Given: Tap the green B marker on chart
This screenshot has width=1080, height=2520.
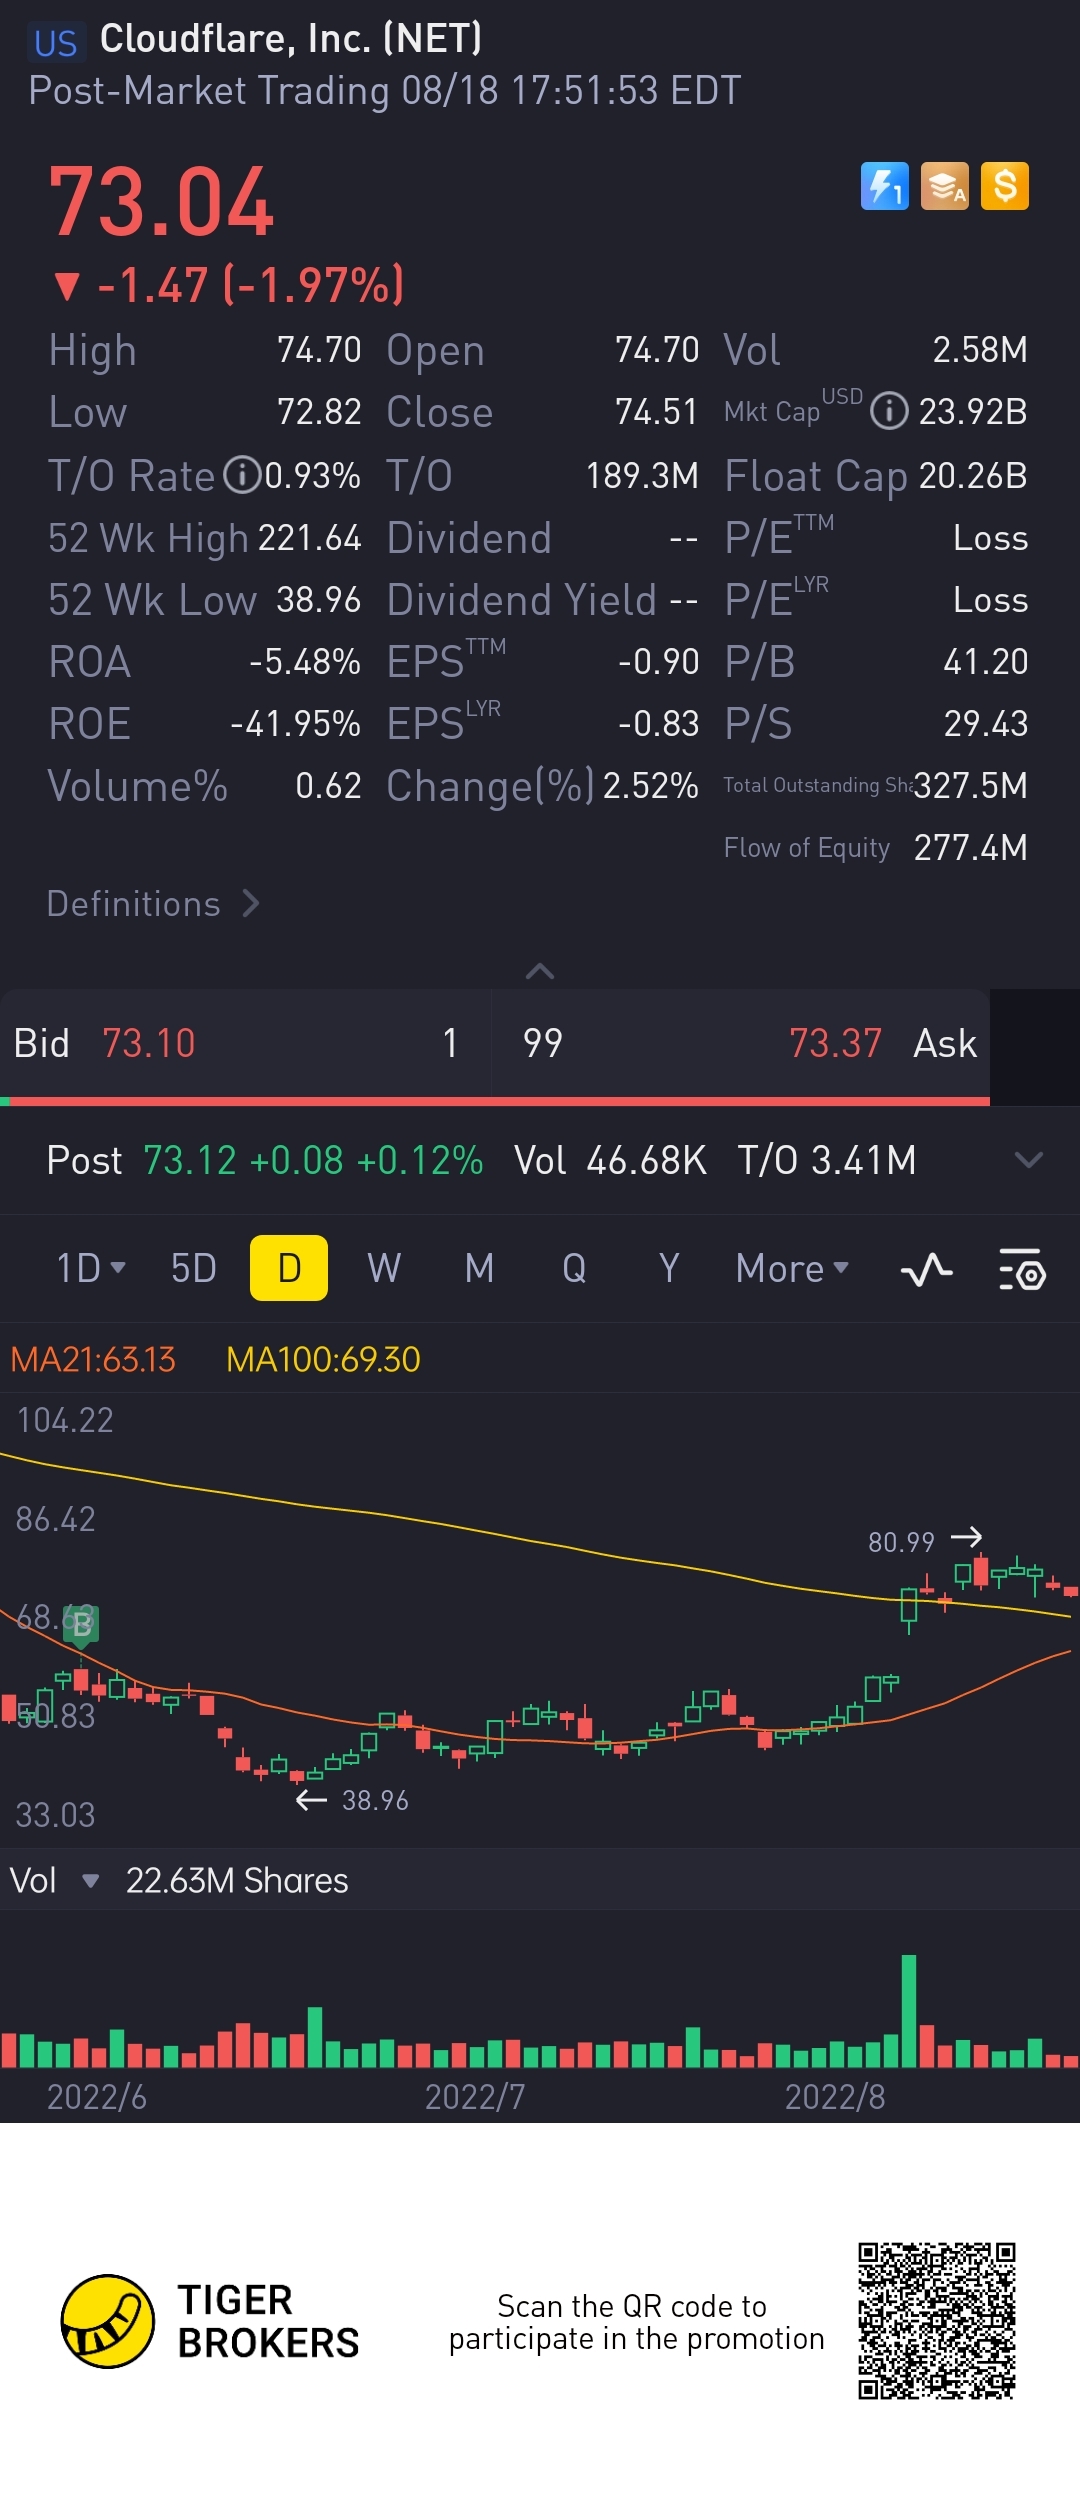Looking at the screenshot, I should click(x=81, y=1625).
